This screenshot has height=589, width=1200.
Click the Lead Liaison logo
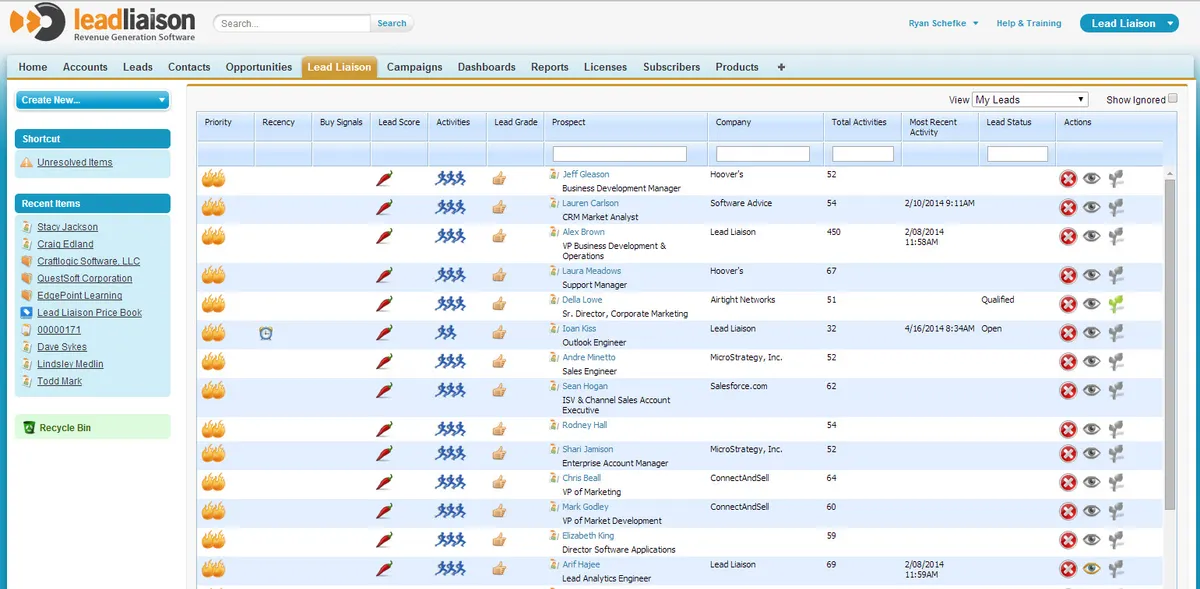103,23
